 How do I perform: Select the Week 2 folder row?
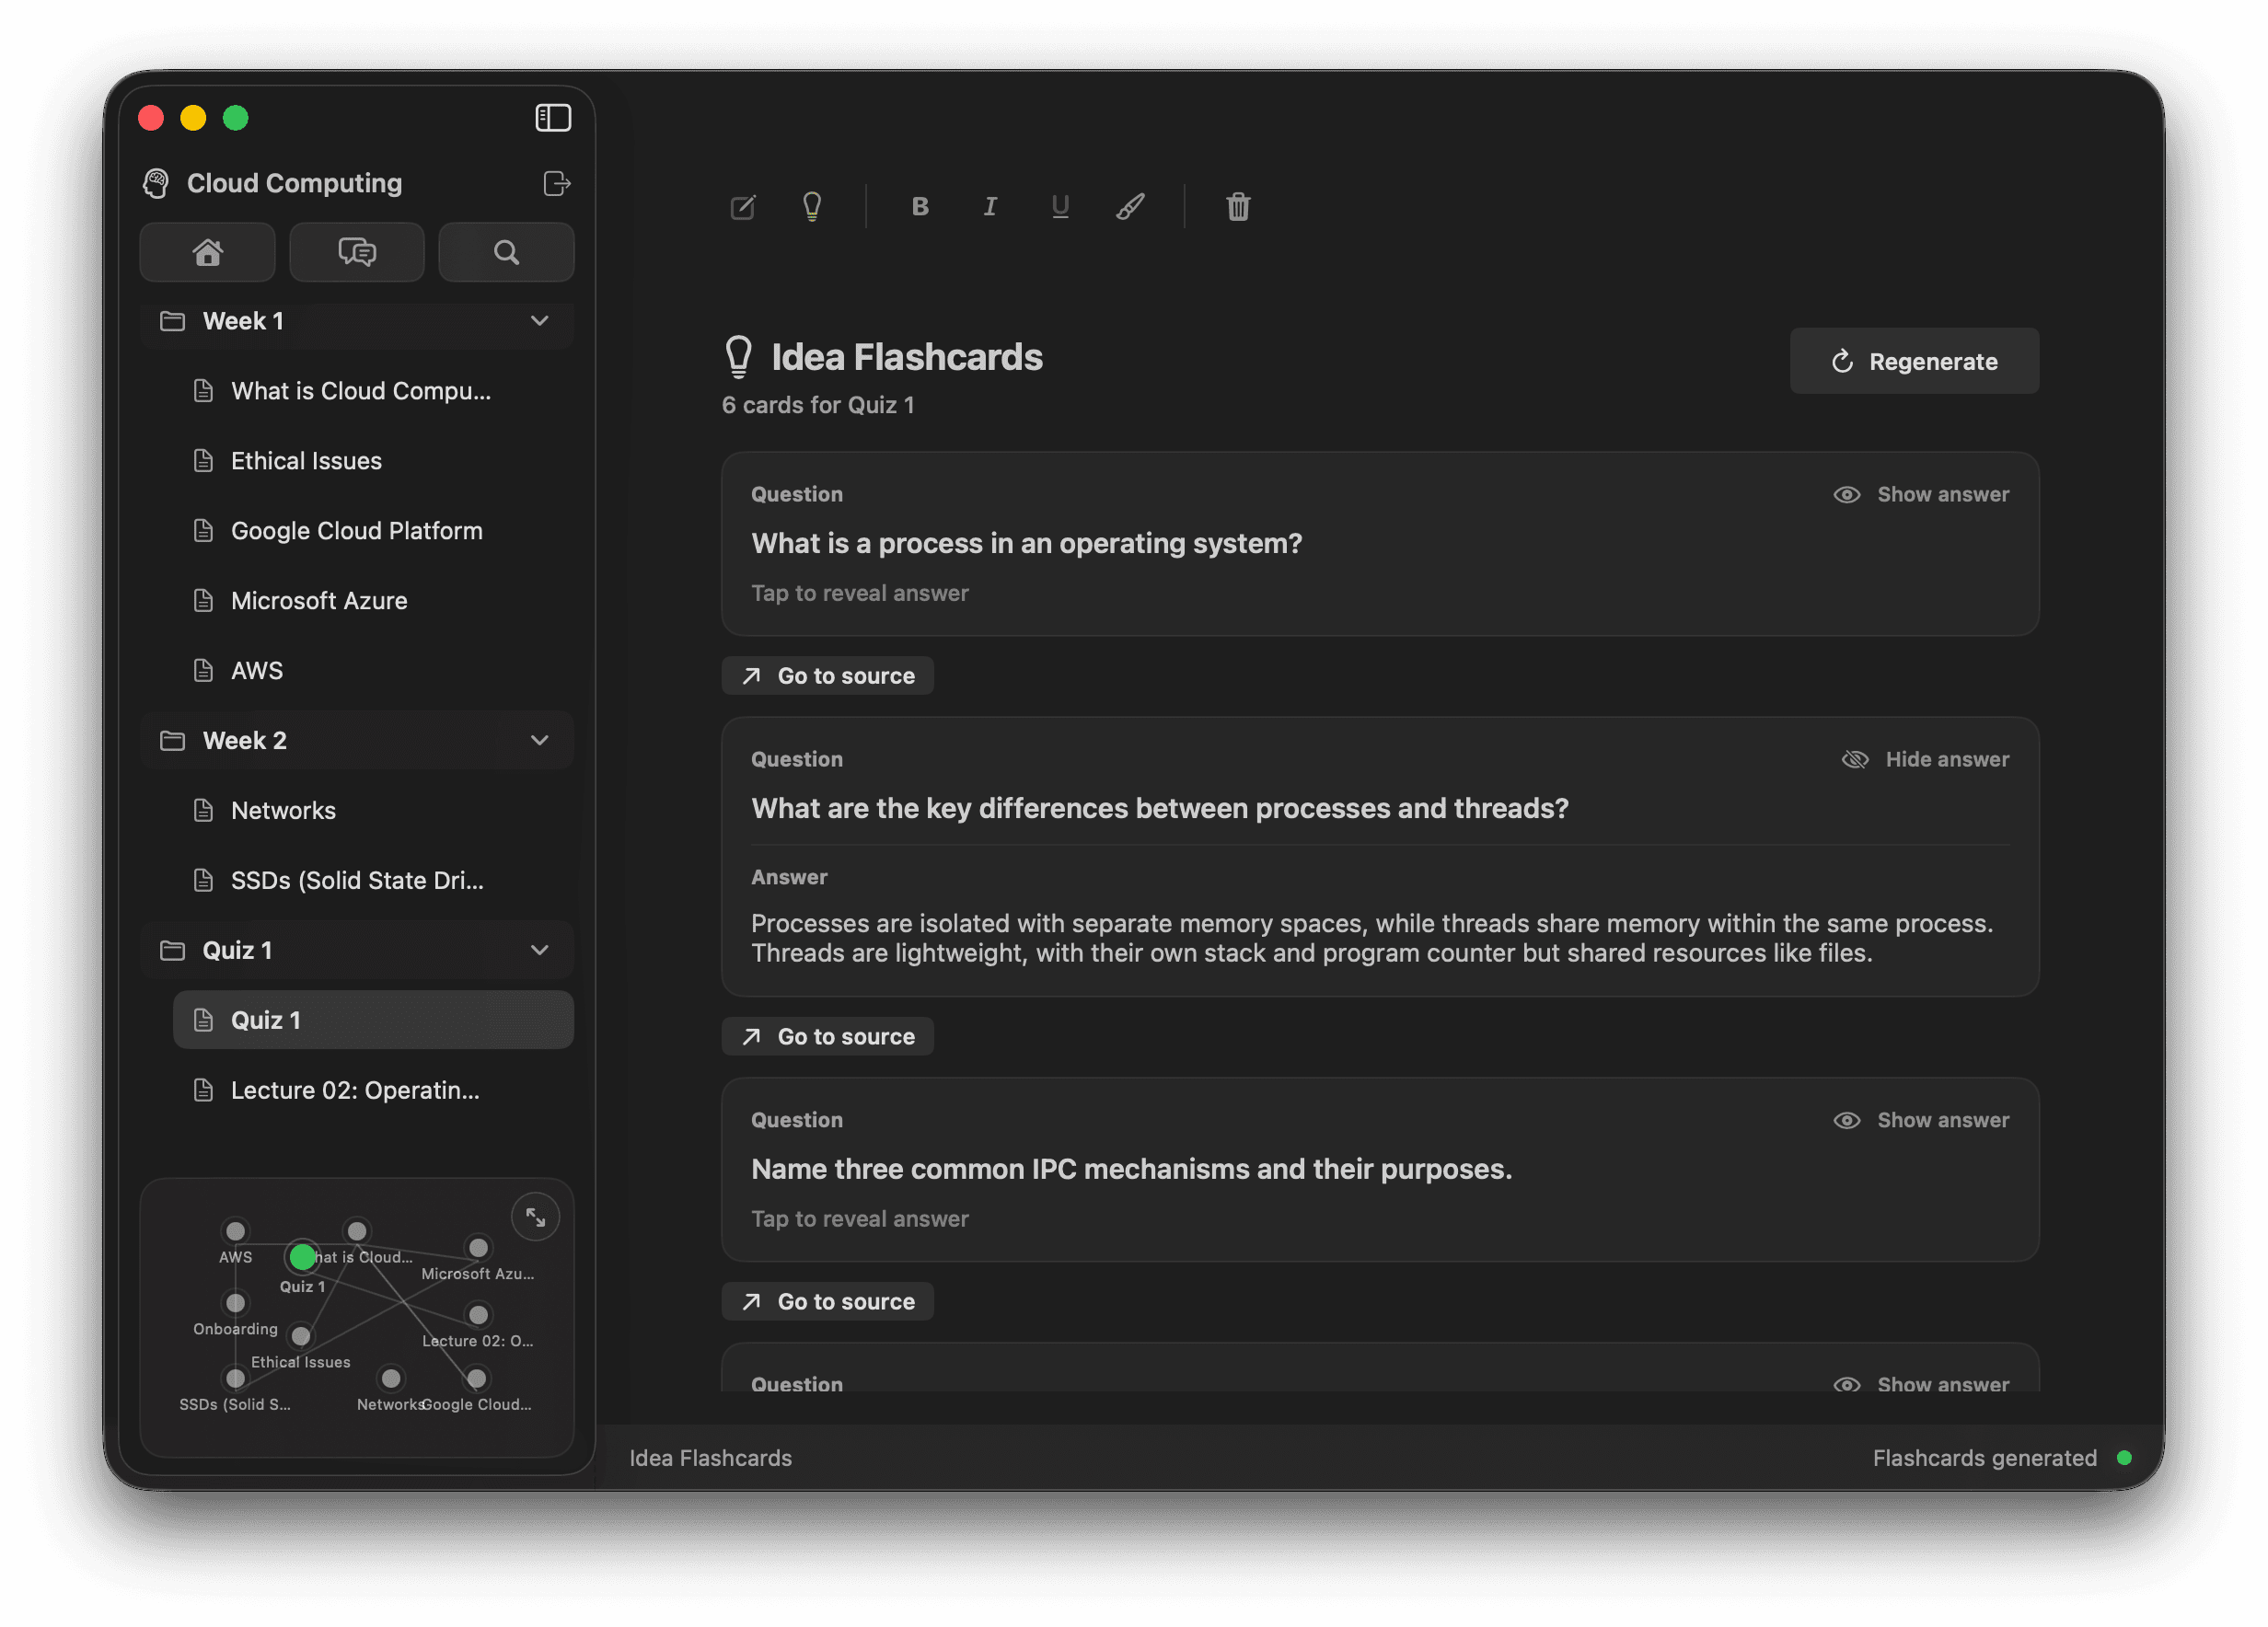(357, 741)
